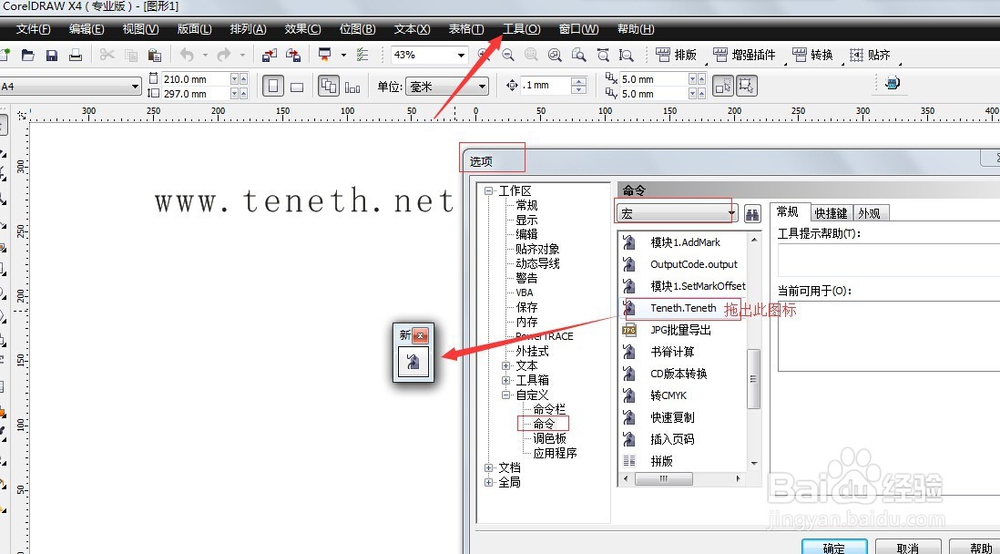Click the Paste clipboard icon
The height and width of the screenshot is (554, 1000).
click(x=154, y=55)
